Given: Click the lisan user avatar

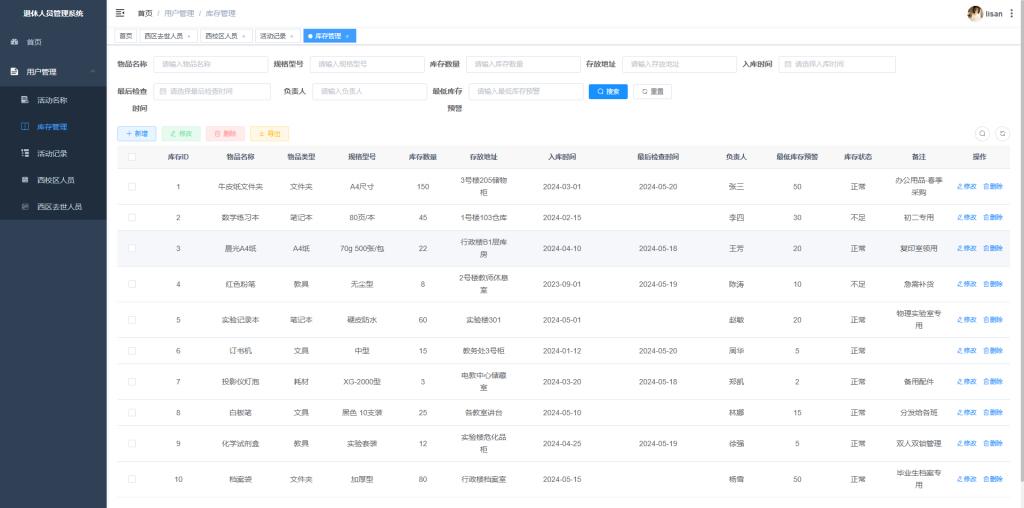Looking at the screenshot, I should click(x=974, y=13).
